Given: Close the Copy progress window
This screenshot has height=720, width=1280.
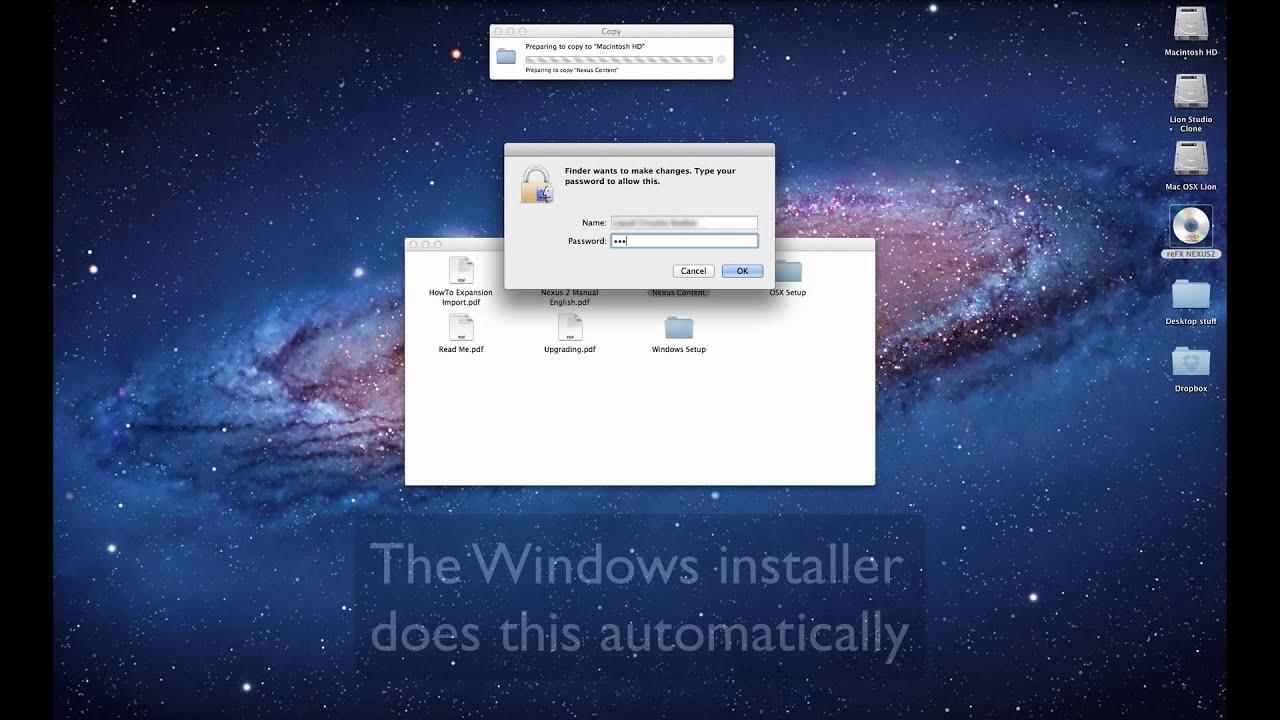Looking at the screenshot, I should point(498,32).
